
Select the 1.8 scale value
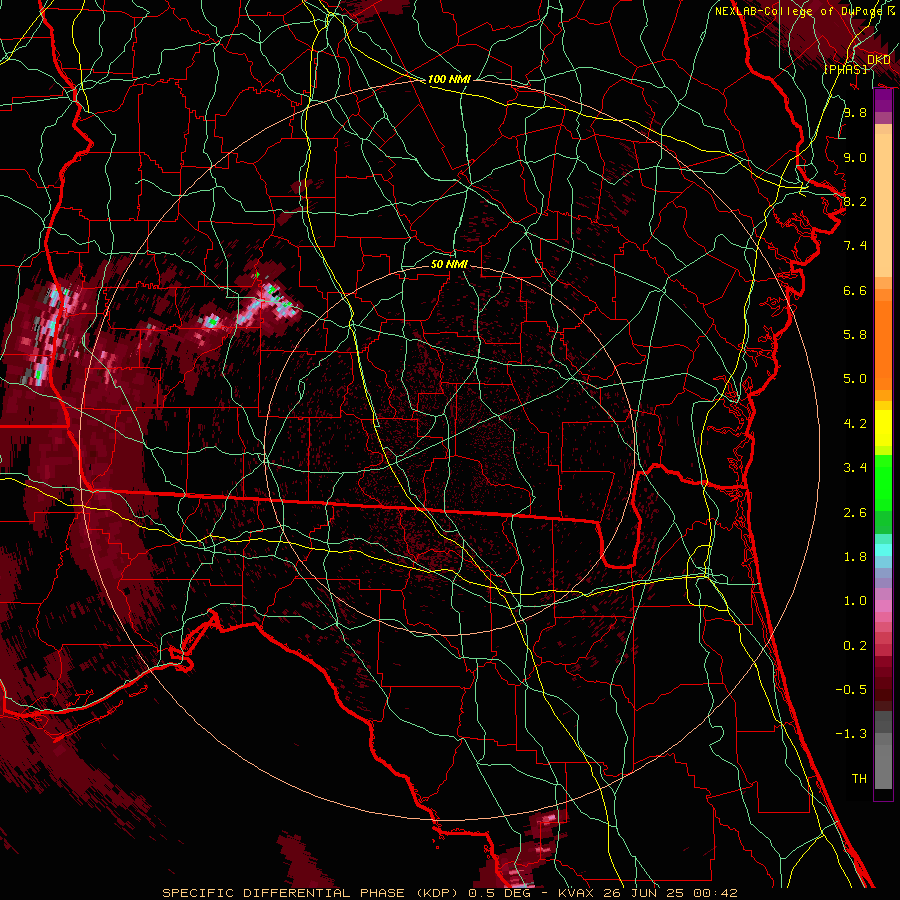click(855, 557)
